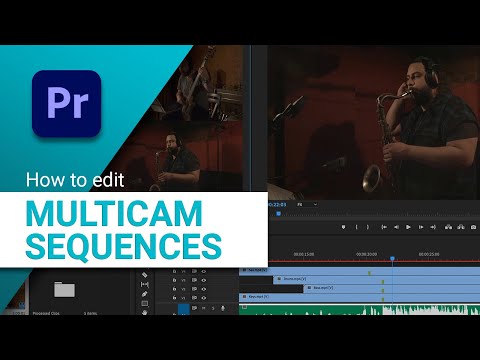Step back one frame in program monitor
Viewport: 480px width, 360px height.
coord(396,227)
